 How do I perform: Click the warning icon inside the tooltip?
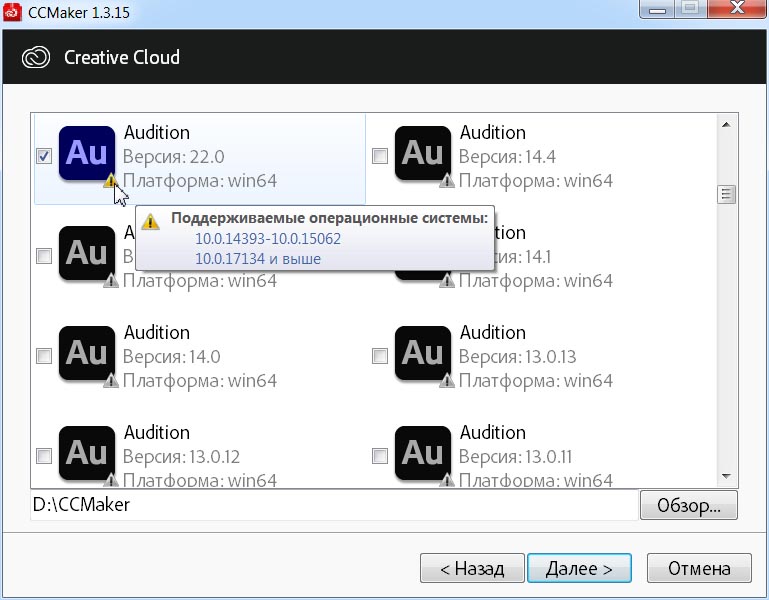(x=151, y=222)
